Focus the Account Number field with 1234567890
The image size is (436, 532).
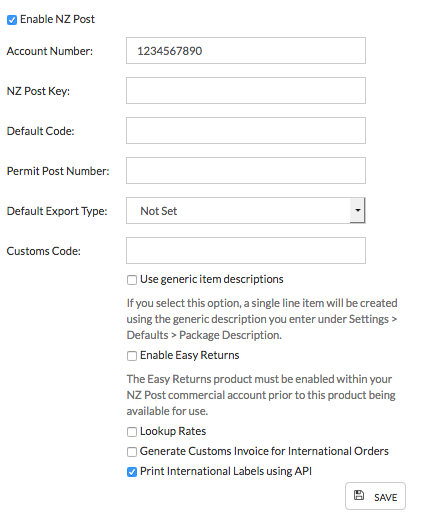coord(246,51)
